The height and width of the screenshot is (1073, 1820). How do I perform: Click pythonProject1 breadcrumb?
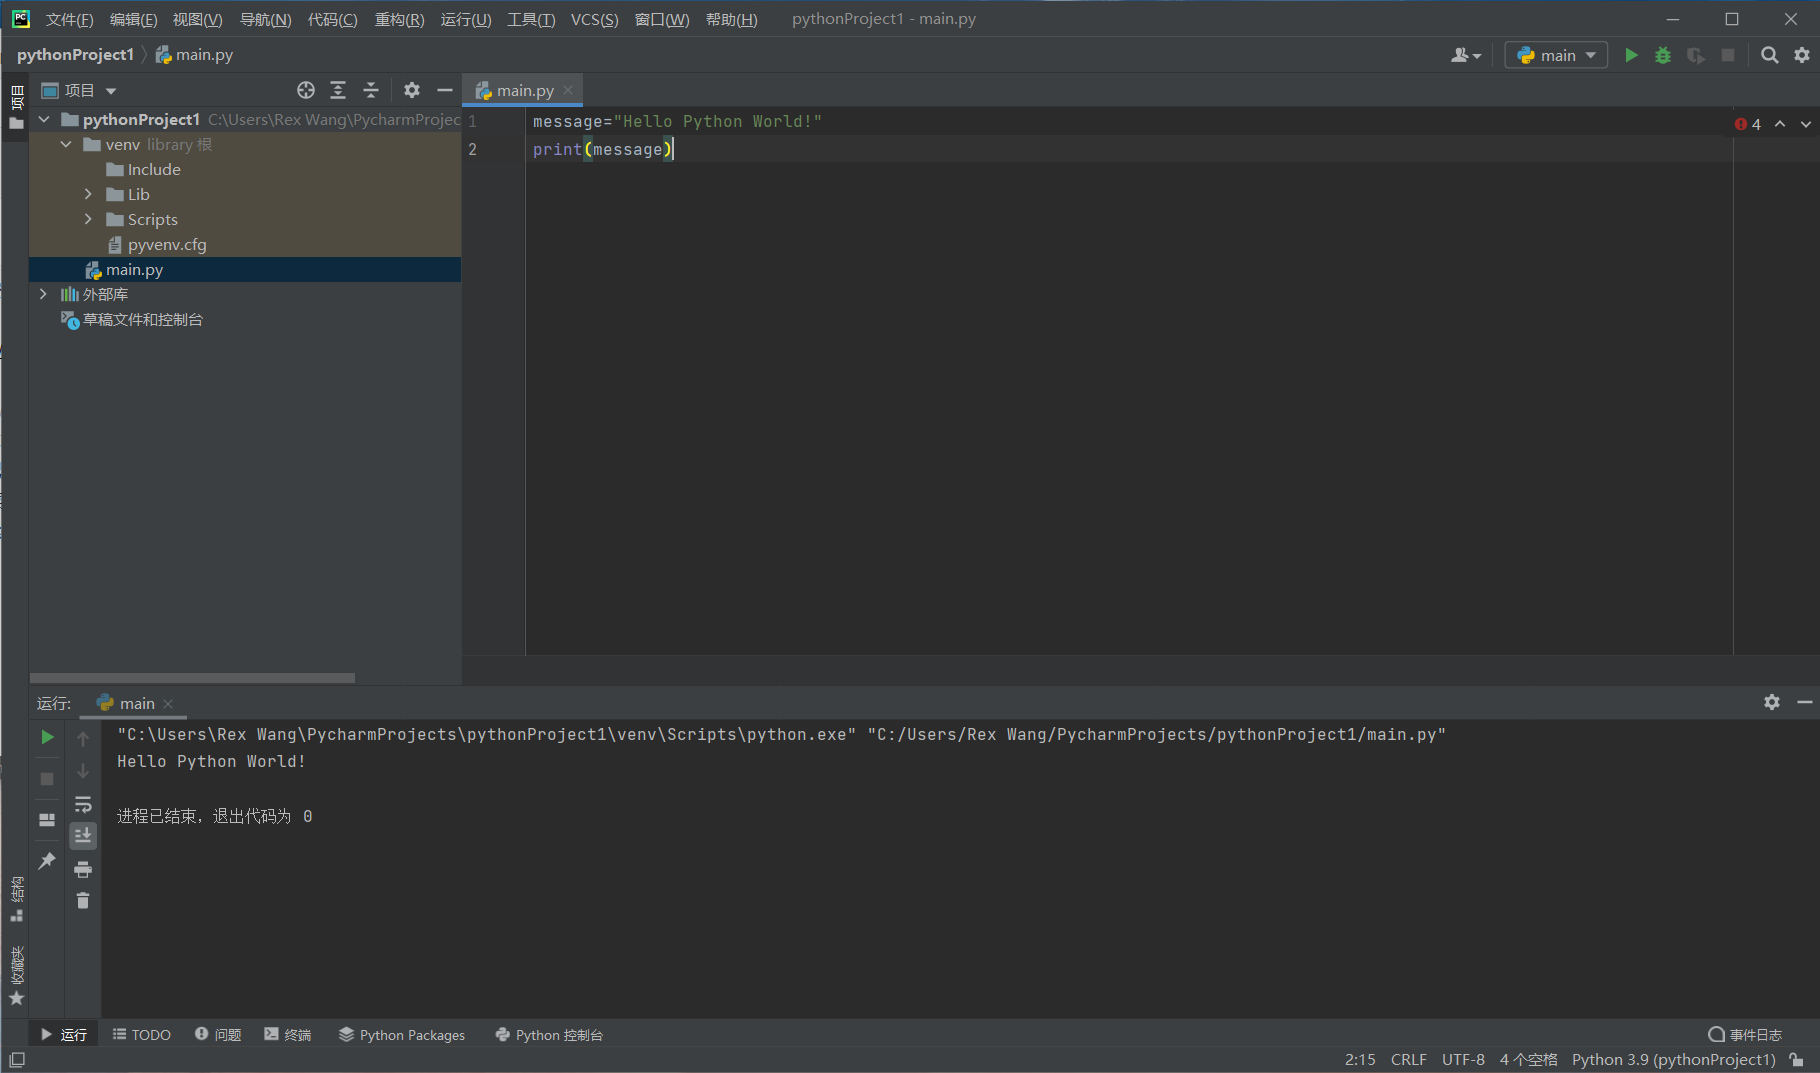pyautogui.click(x=75, y=55)
